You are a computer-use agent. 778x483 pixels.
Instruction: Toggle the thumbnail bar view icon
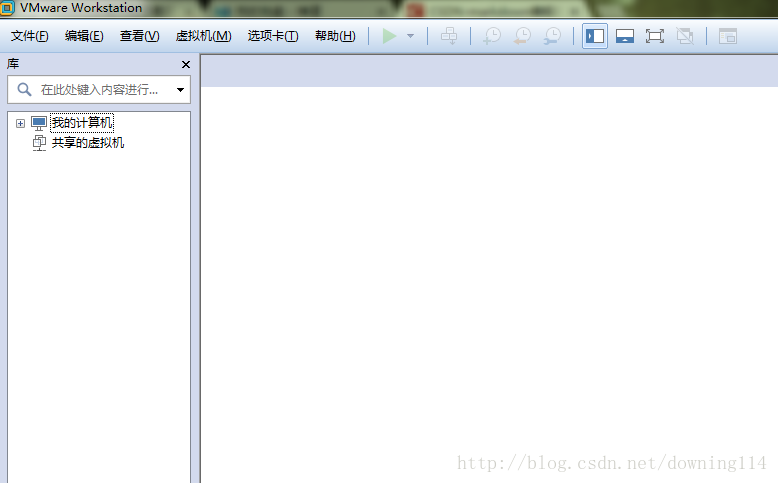tap(625, 36)
